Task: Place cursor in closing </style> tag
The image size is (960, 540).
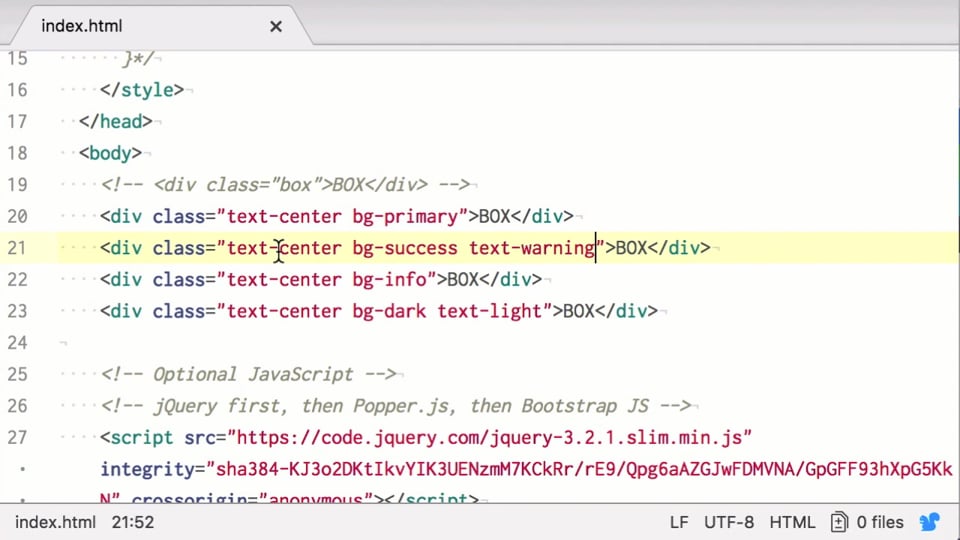Action: [x=142, y=90]
